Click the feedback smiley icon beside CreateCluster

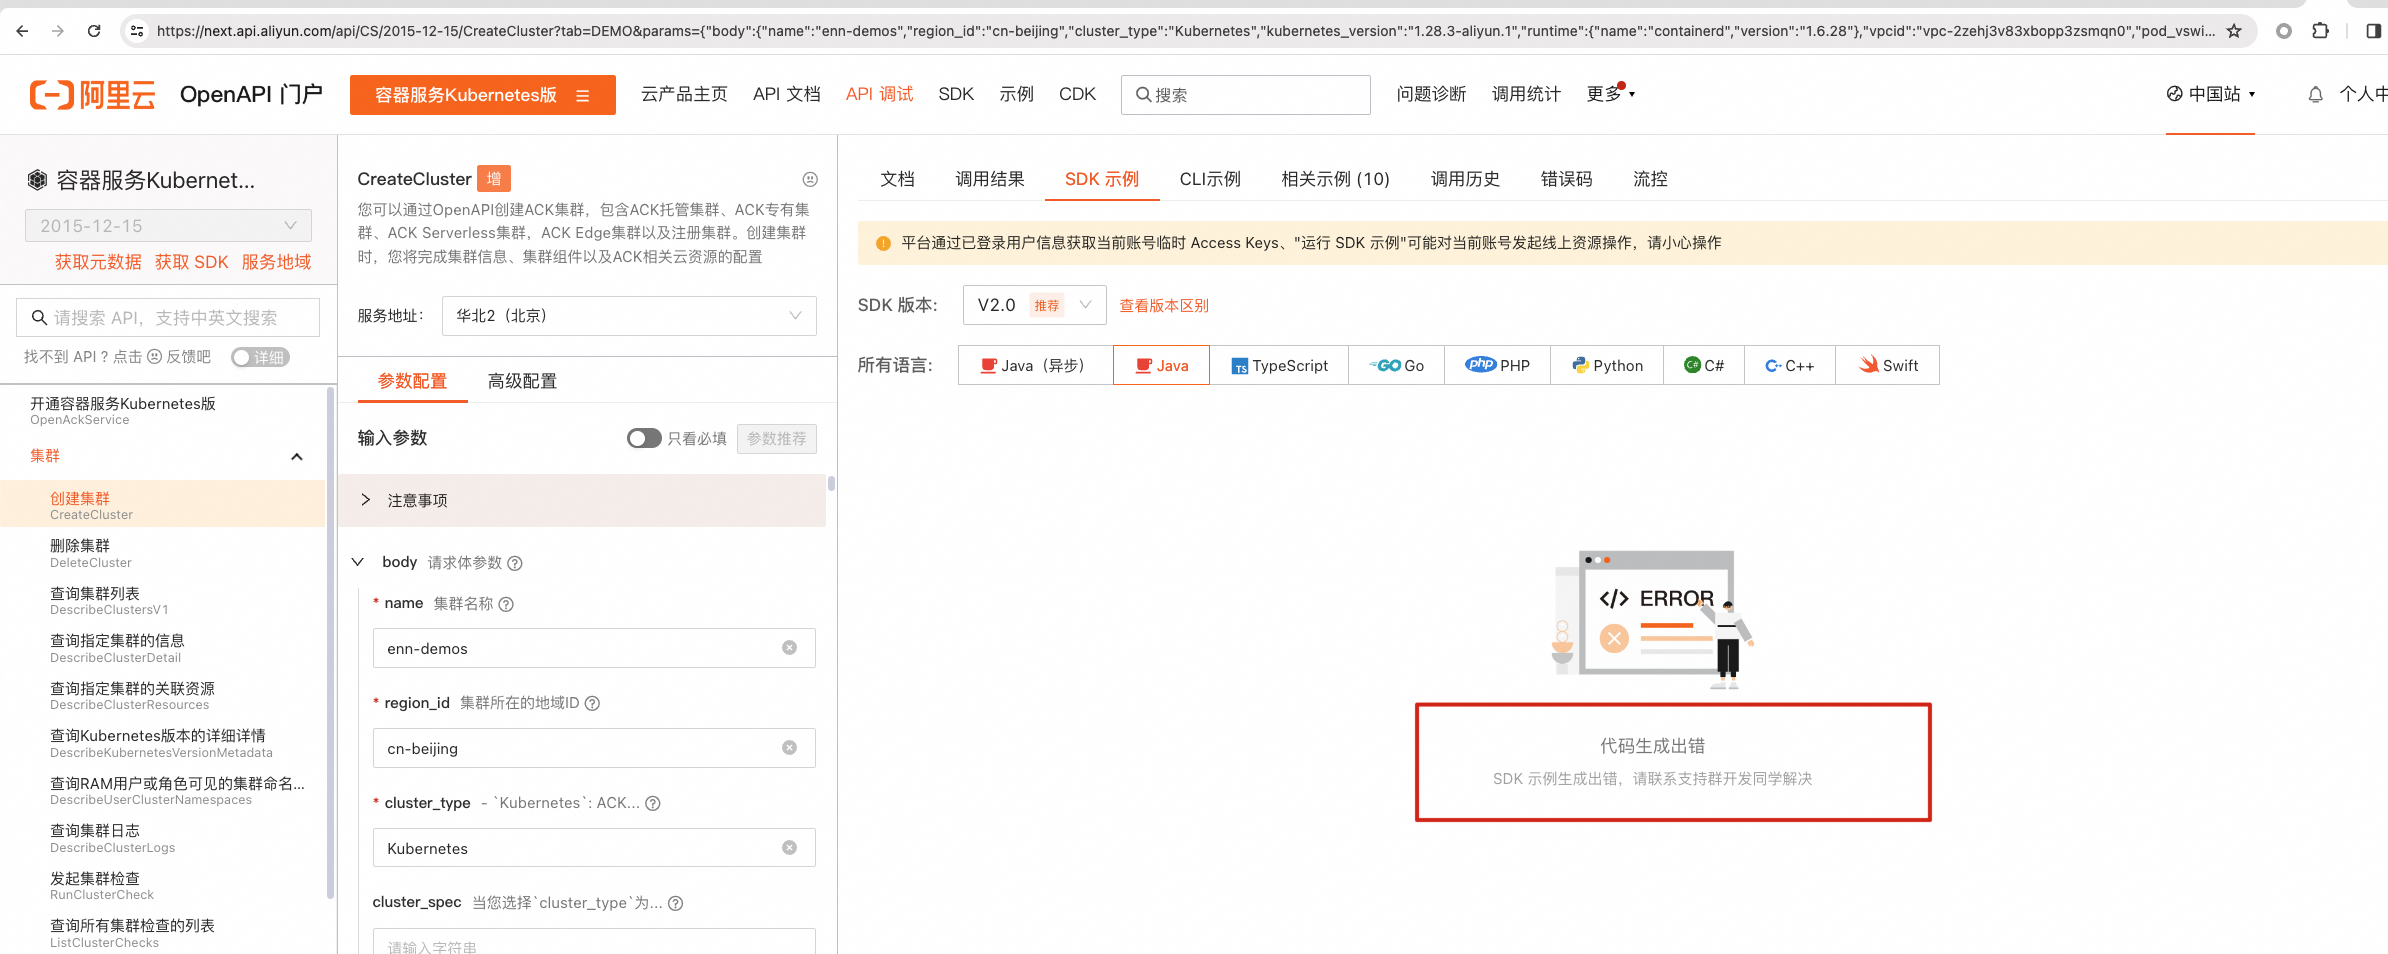tap(810, 179)
